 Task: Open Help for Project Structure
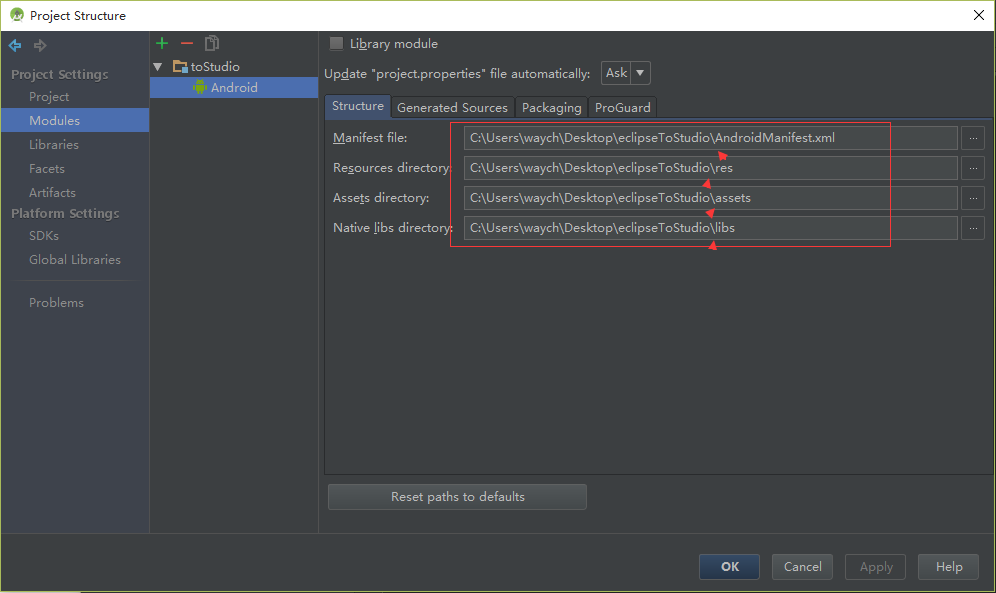tap(948, 566)
